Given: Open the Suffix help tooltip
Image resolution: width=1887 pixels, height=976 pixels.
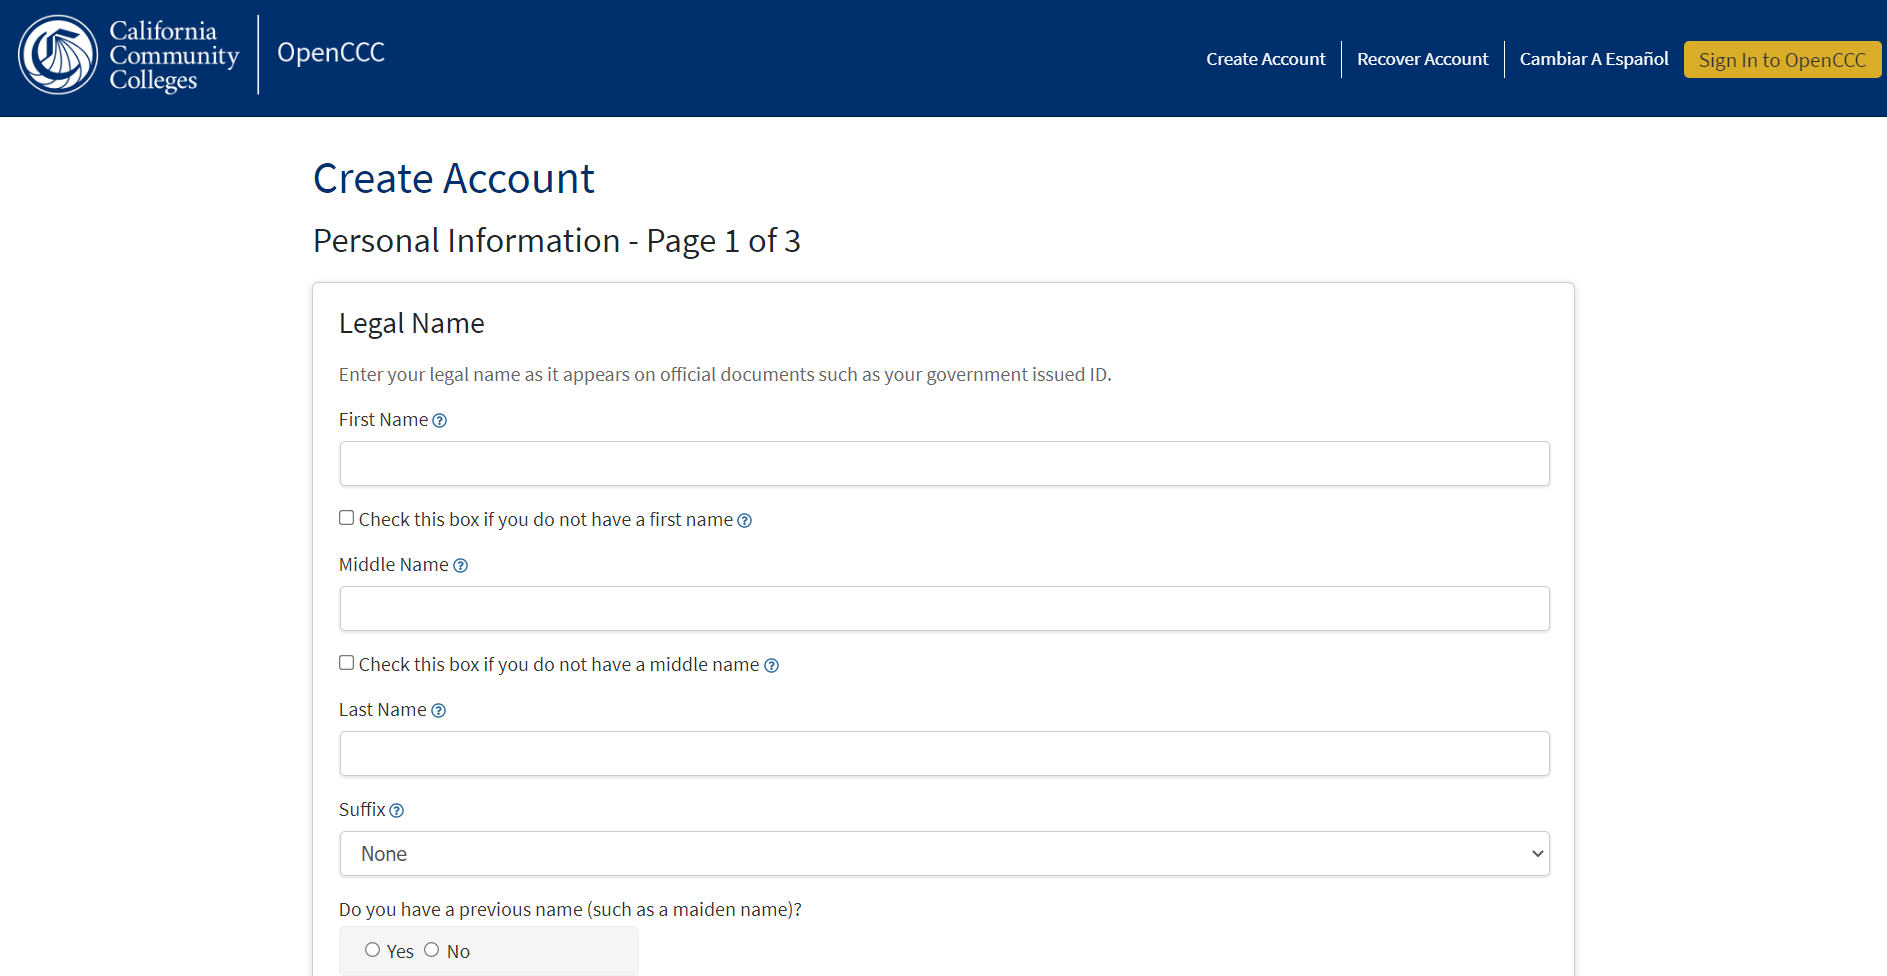Looking at the screenshot, I should pyautogui.click(x=397, y=810).
